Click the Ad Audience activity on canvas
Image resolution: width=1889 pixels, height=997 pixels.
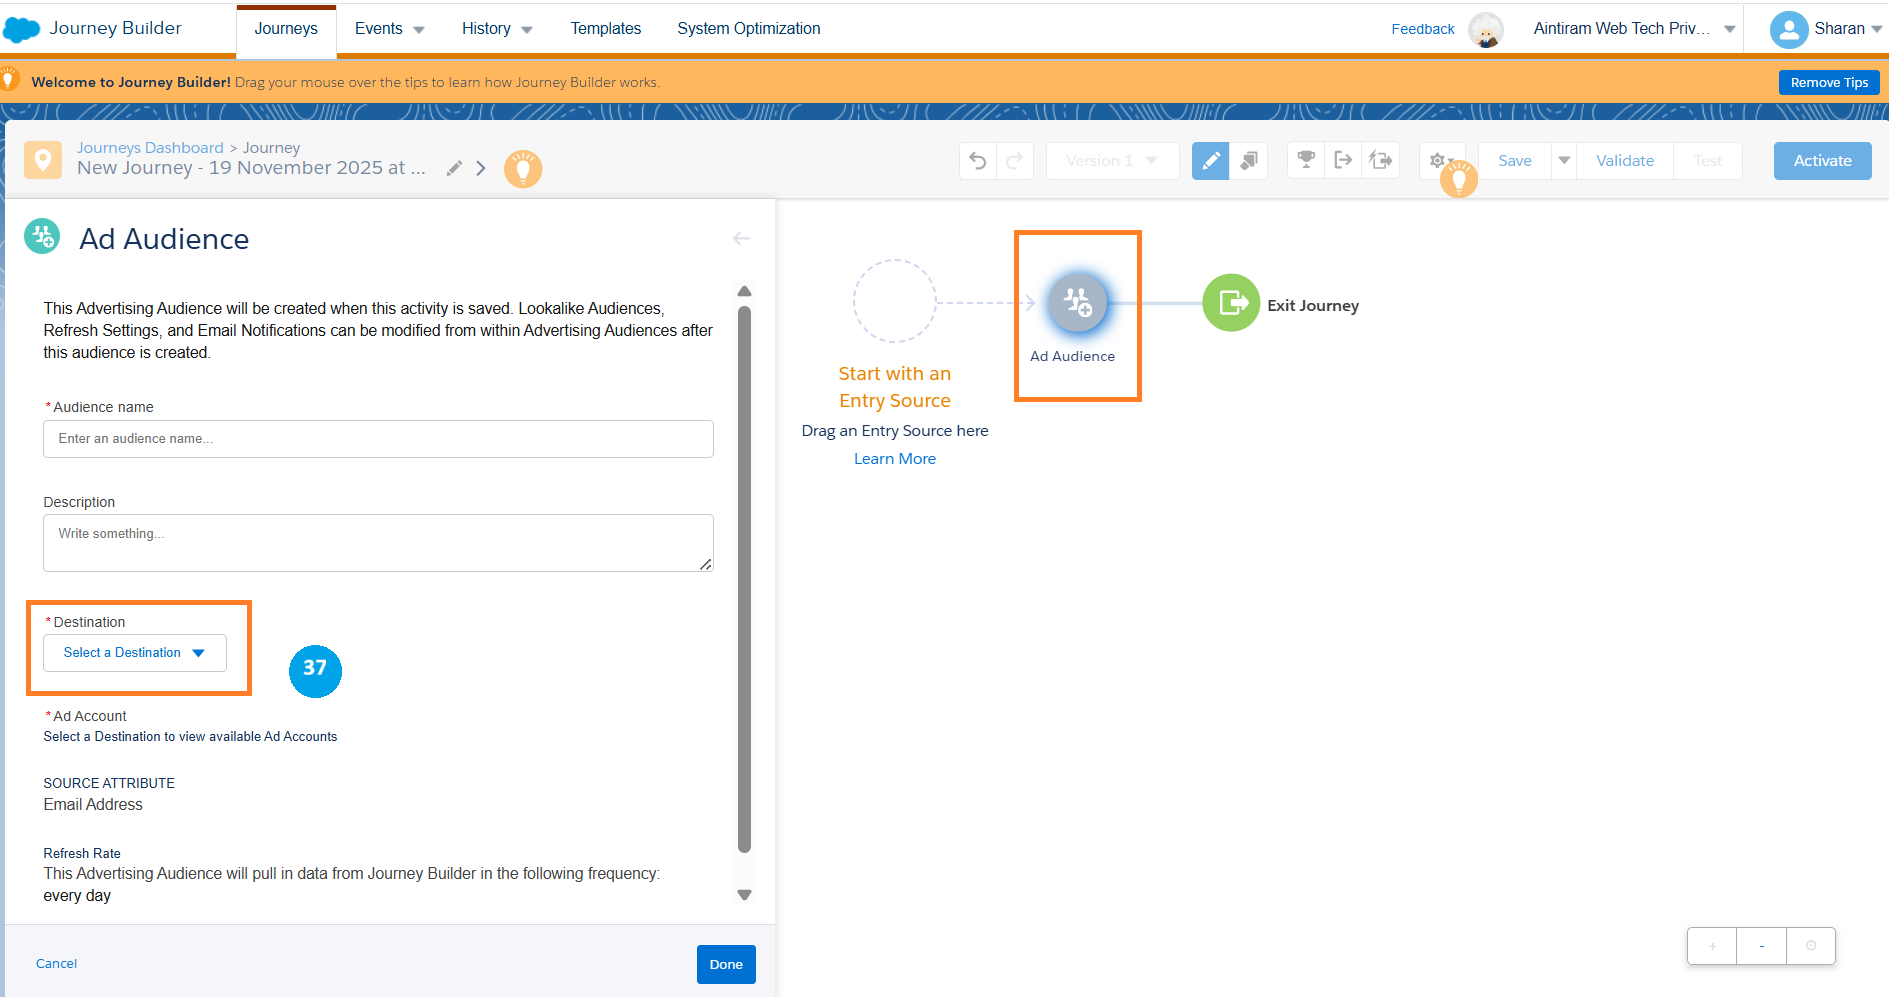coord(1077,303)
